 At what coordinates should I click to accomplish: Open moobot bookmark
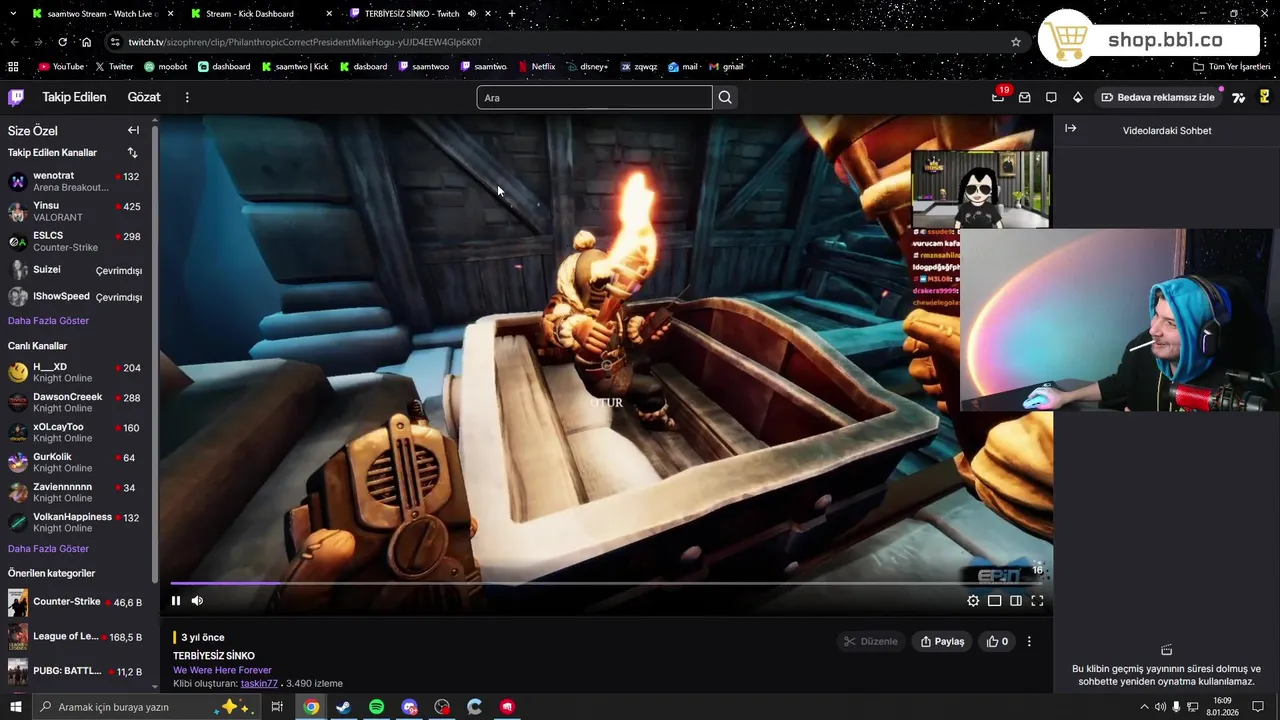click(165, 67)
